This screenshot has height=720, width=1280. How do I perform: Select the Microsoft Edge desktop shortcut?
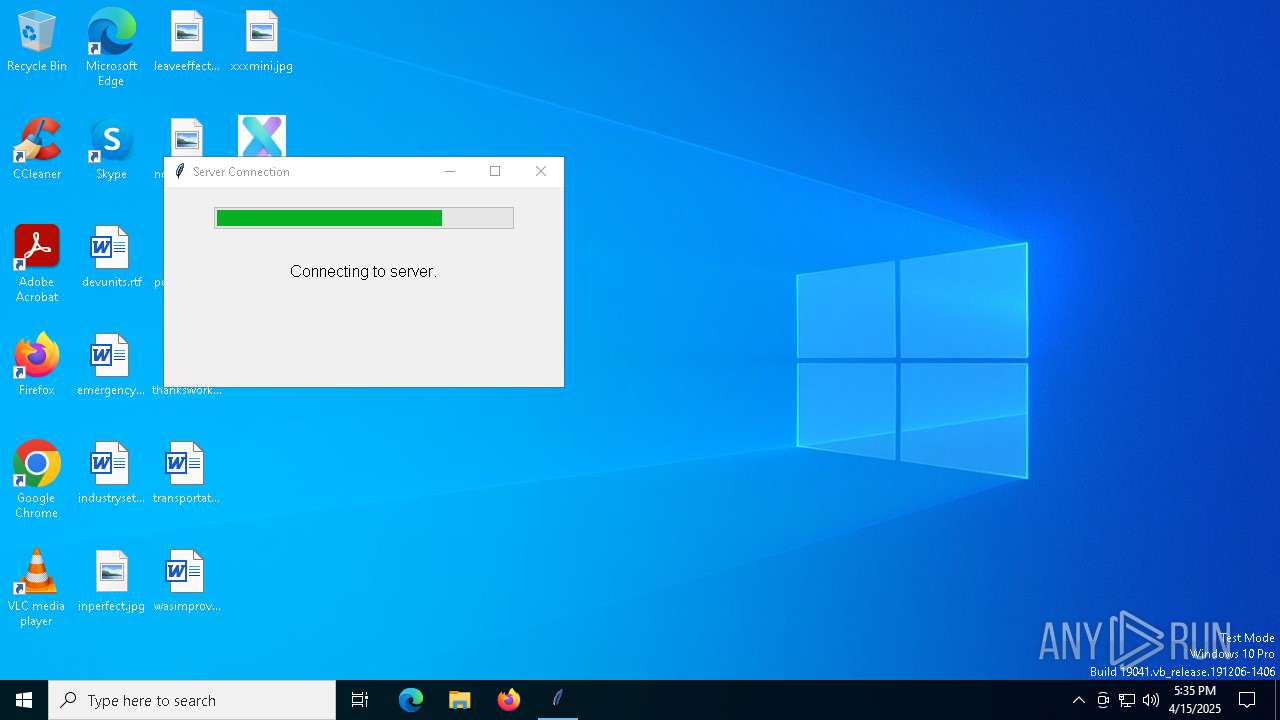point(111,48)
